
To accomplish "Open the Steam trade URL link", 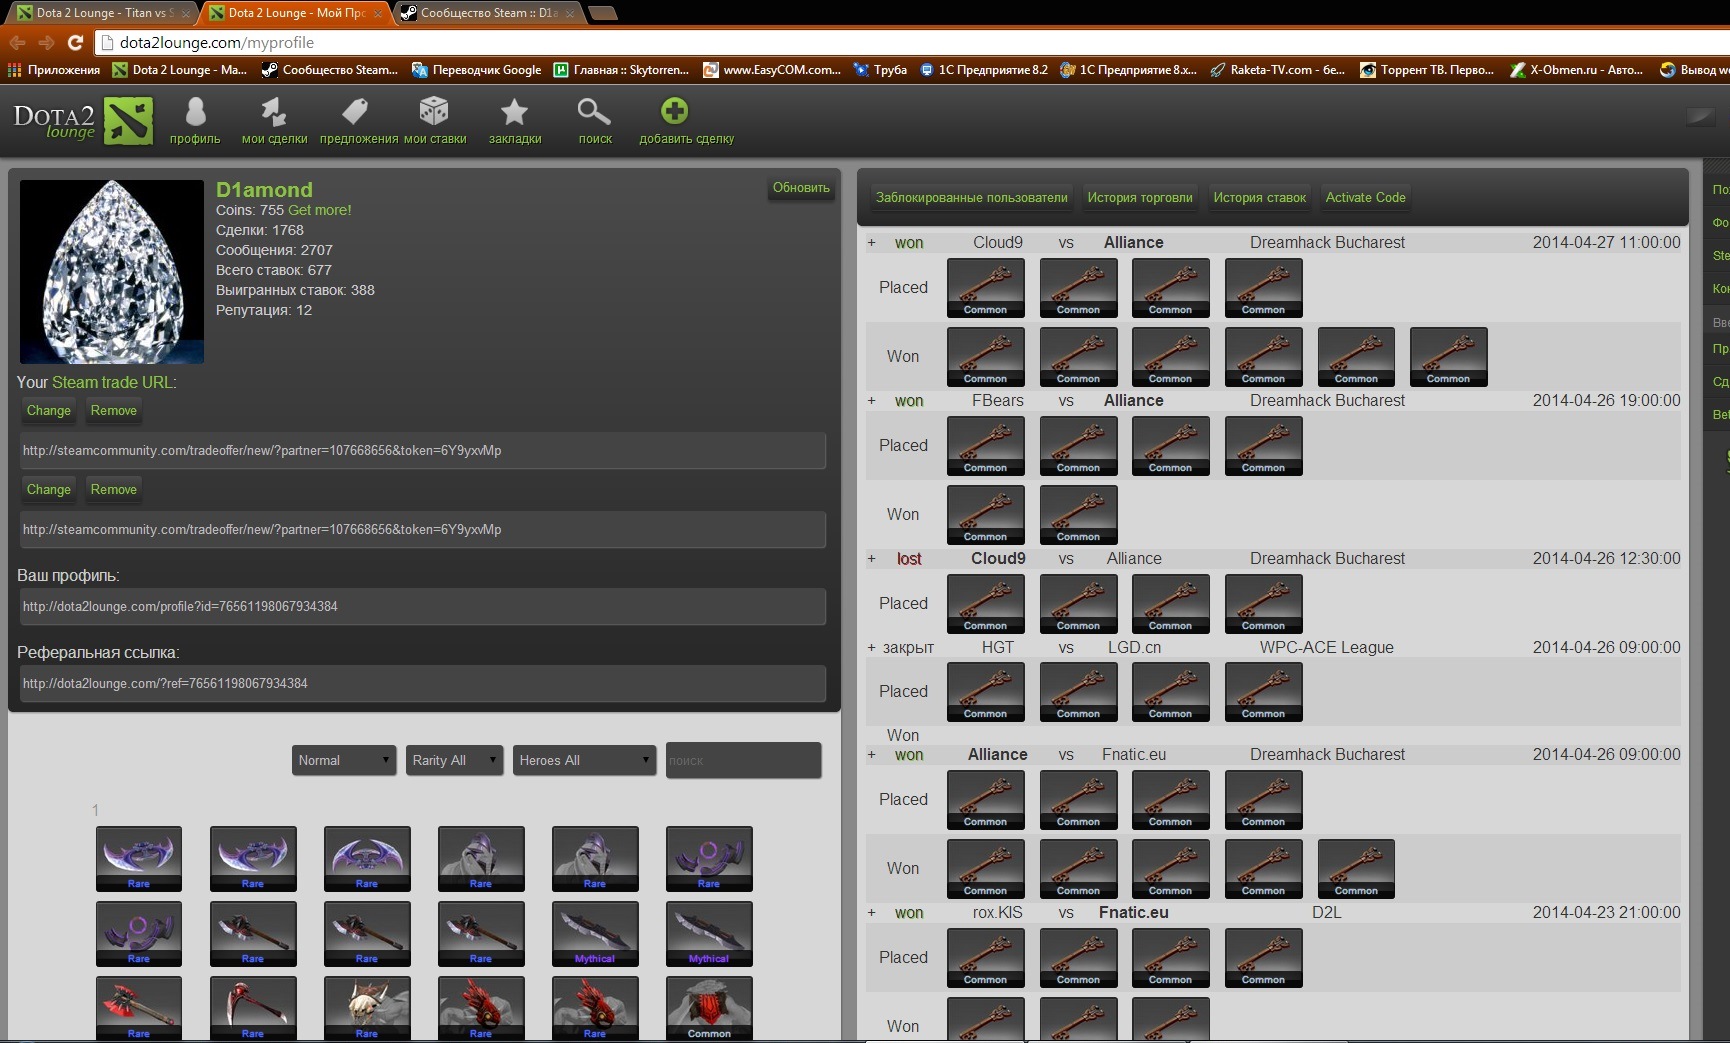I will click(x=112, y=382).
